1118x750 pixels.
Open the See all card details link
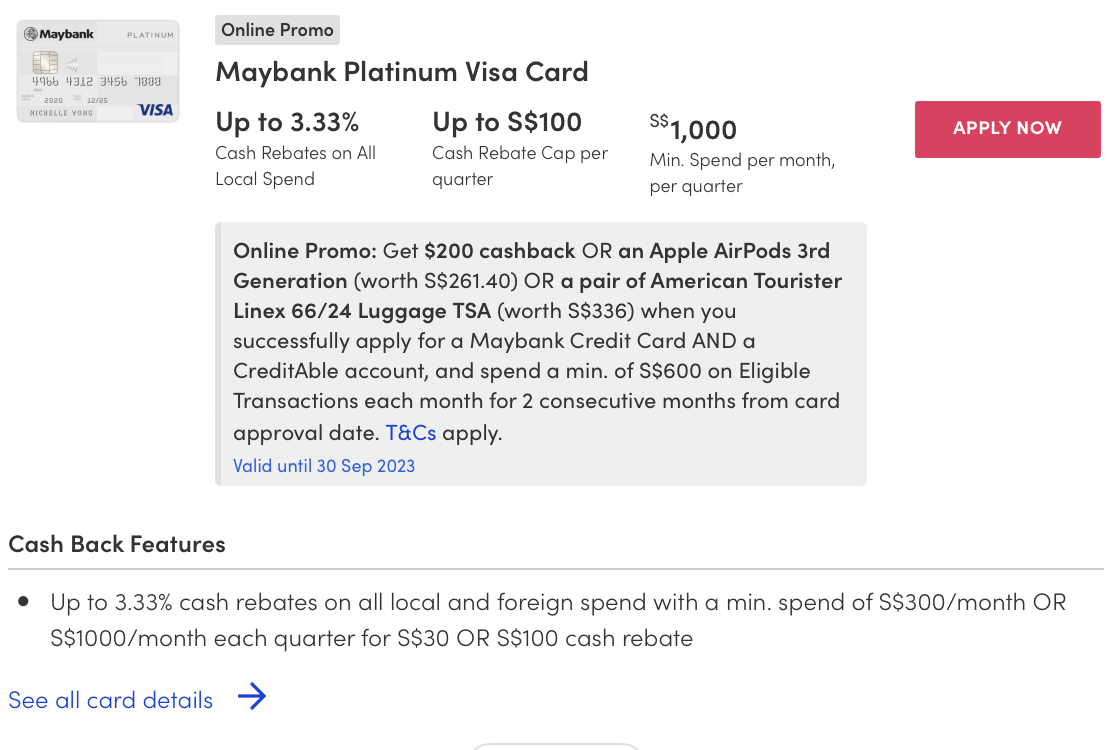[110, 700]
